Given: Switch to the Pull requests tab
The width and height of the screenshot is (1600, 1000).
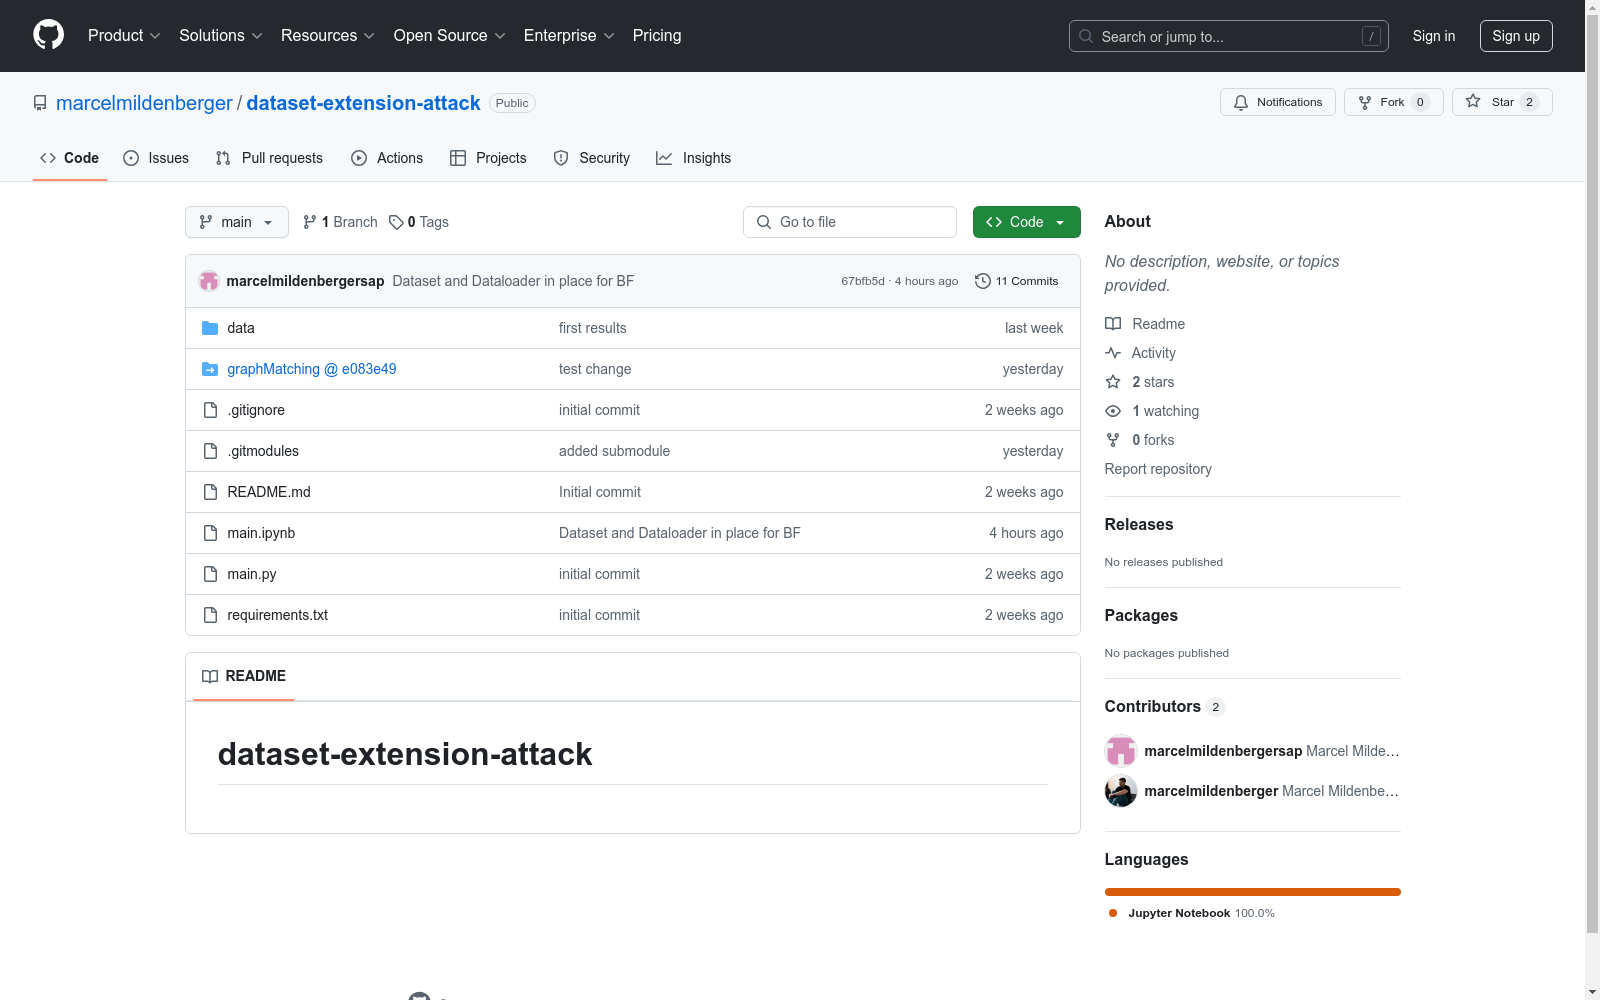Looking at the screenshot, I should [269, 158].
